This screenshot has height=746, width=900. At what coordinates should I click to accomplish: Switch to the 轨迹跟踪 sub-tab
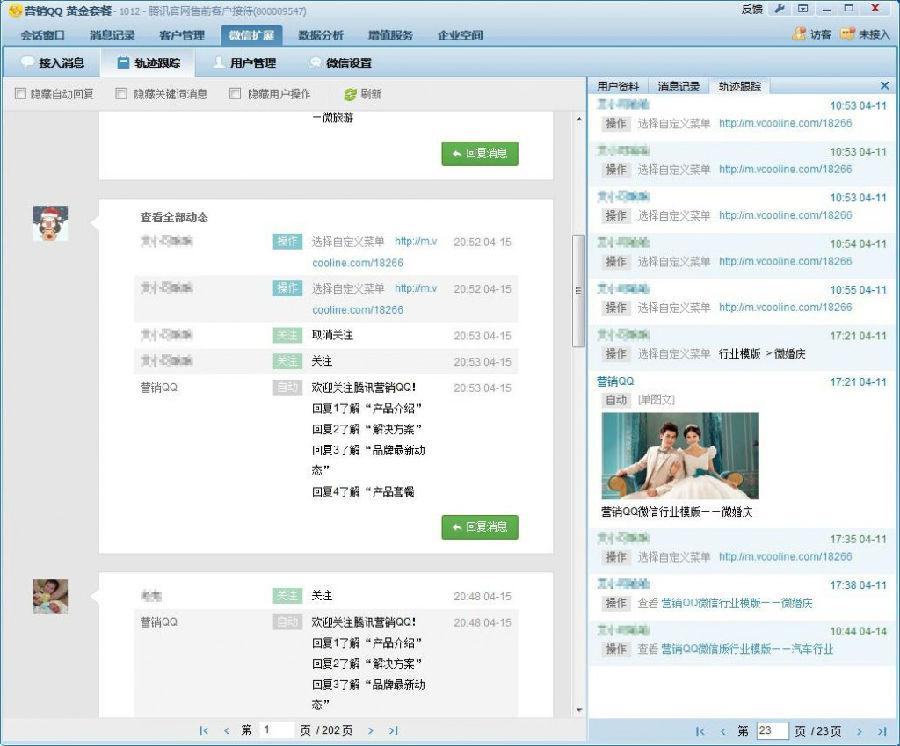pyautogui.click(x=148, y=63)
